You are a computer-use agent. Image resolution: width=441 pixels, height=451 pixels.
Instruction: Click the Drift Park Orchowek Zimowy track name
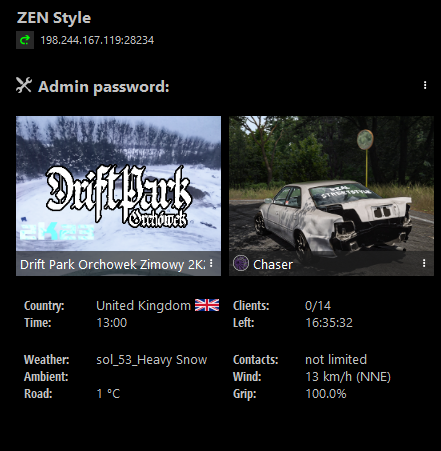point(113,264)
